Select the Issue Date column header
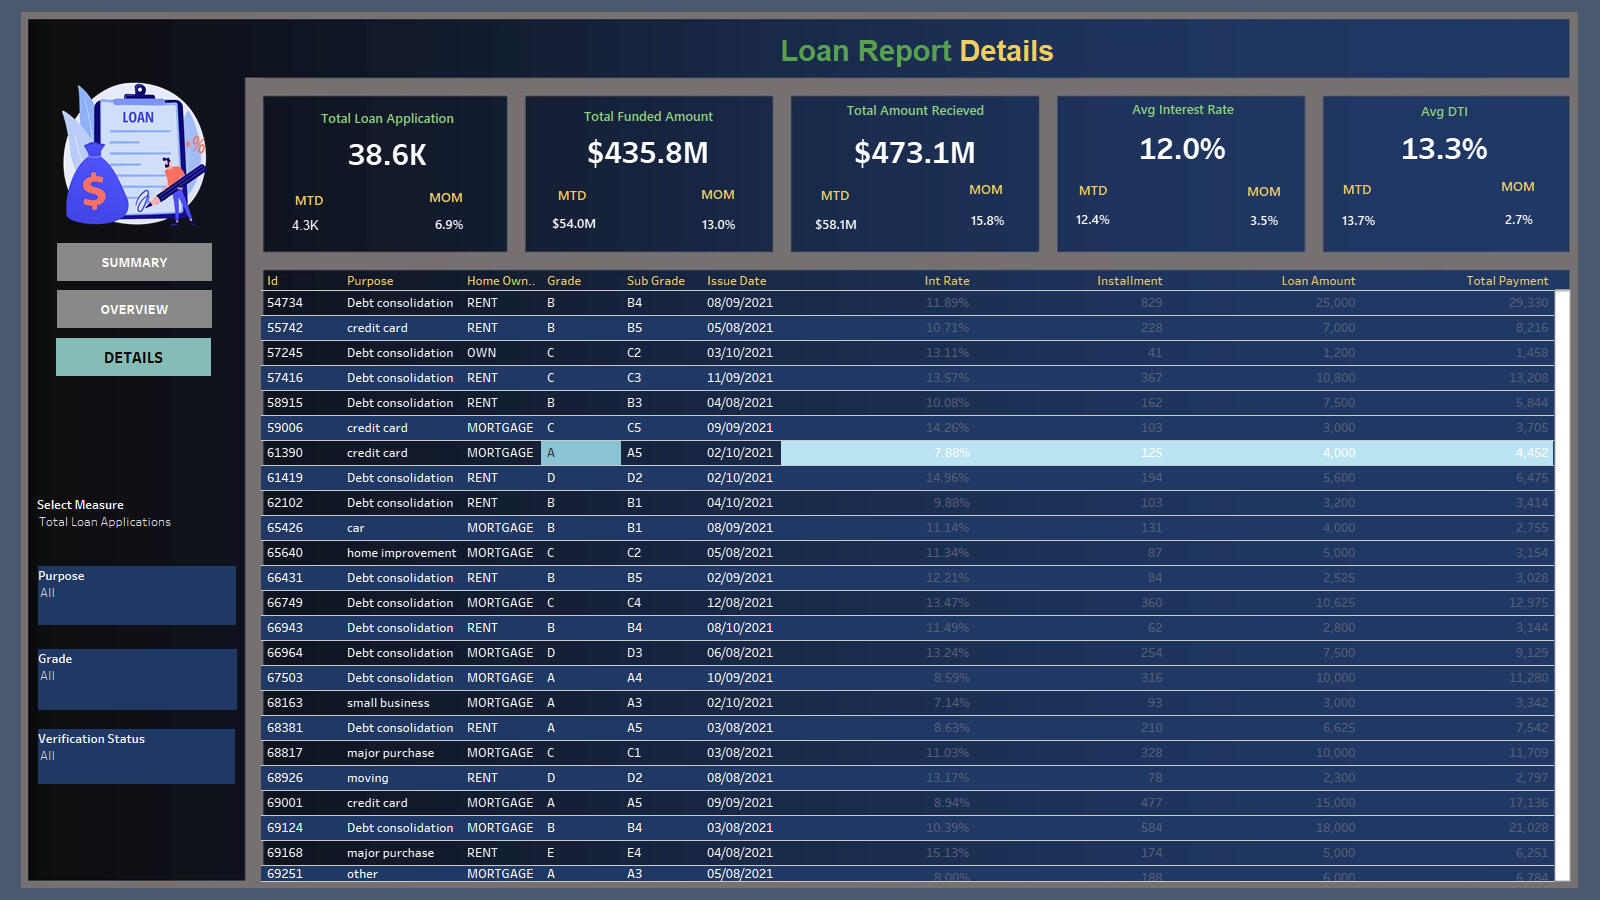Viewport: 1600px width, 900px height. click(x=736, y=281)
